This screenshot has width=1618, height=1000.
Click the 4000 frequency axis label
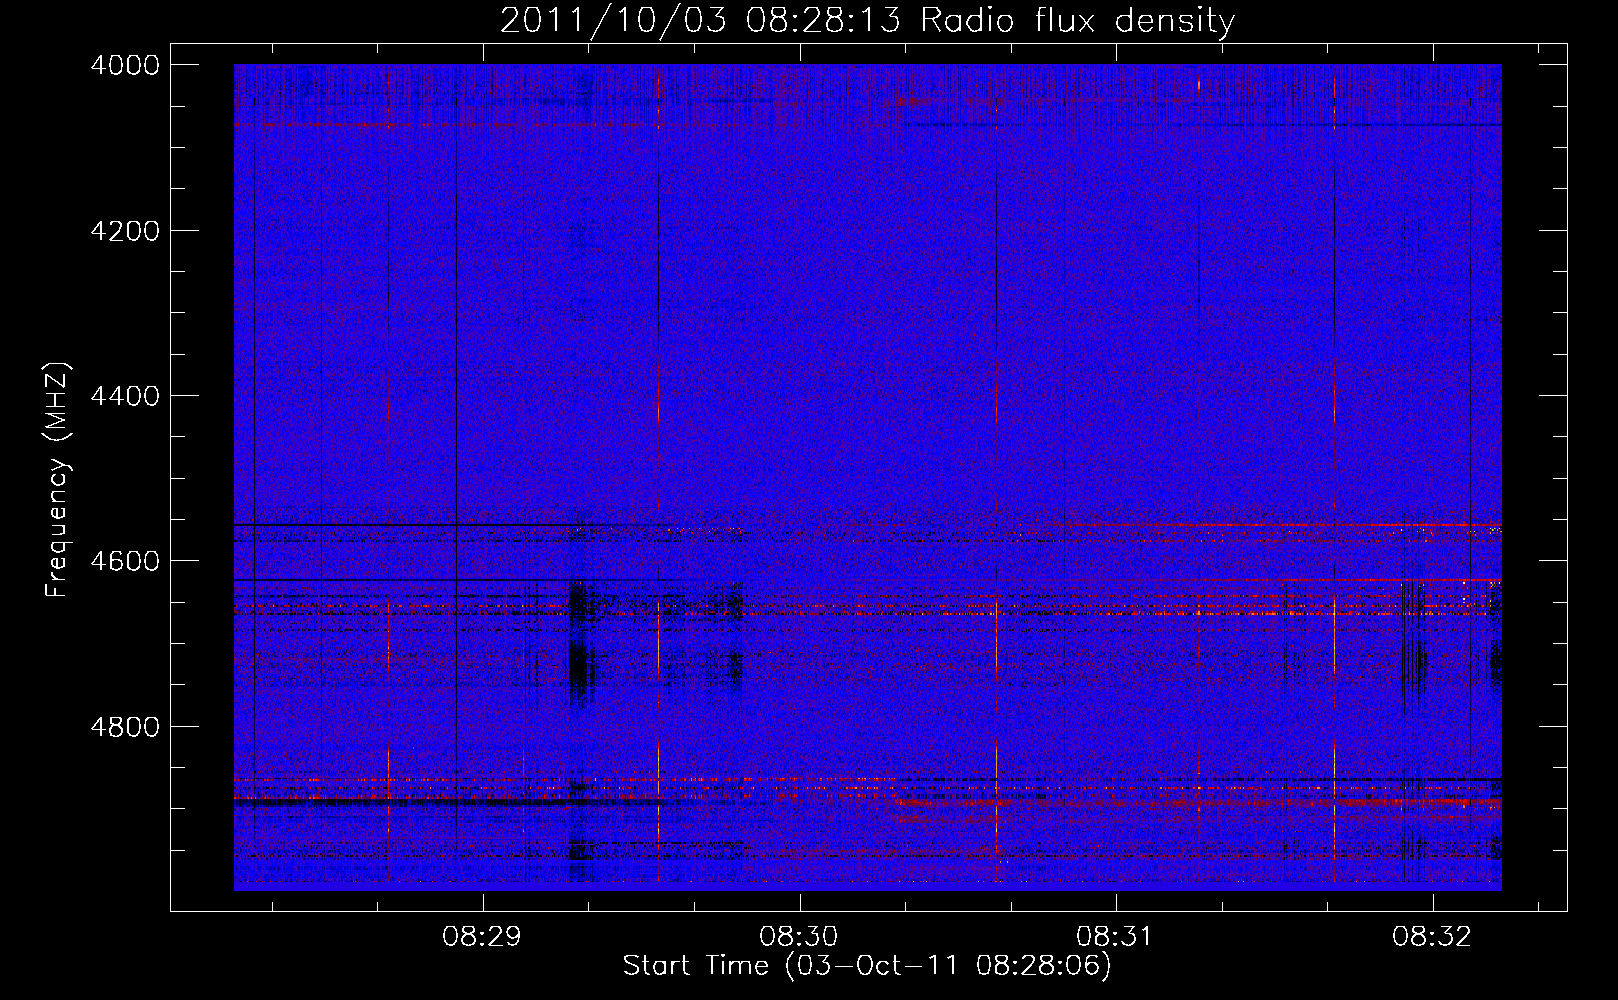tap(125, 65)
